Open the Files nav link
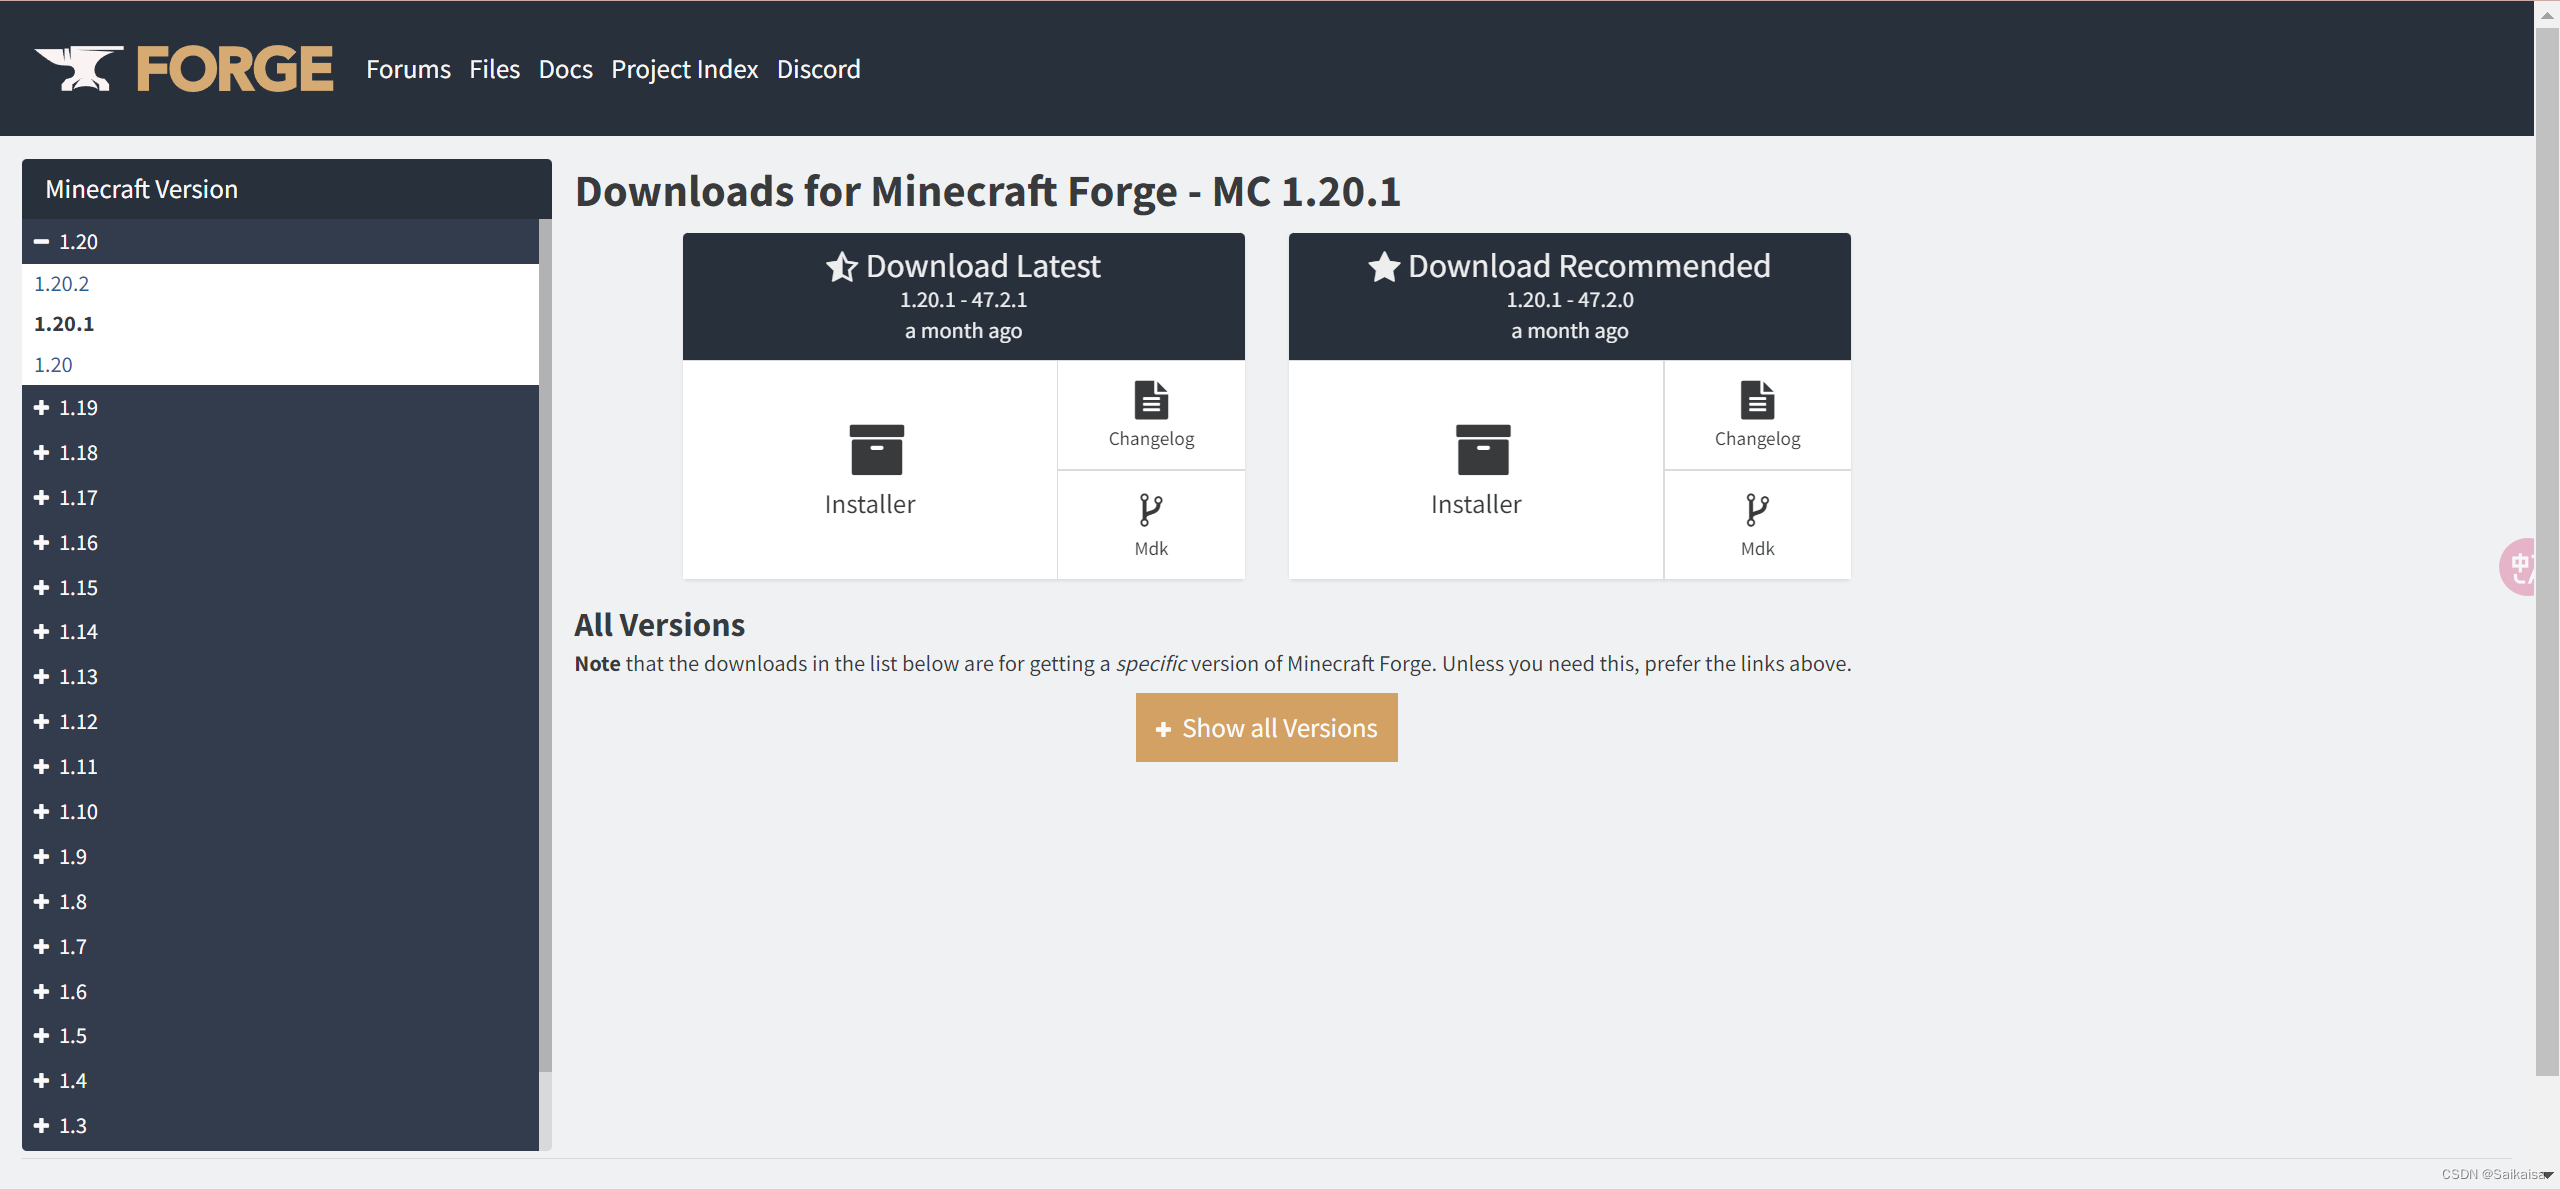 tap(494, 69)
